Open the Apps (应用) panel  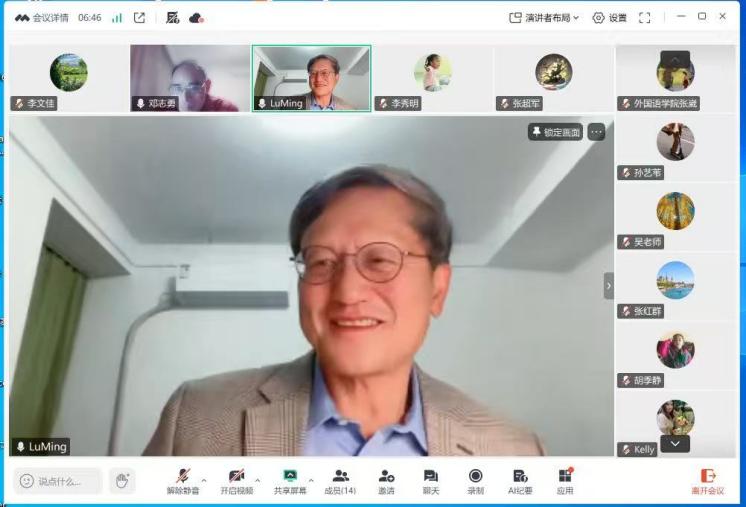(x=565, y=480)
